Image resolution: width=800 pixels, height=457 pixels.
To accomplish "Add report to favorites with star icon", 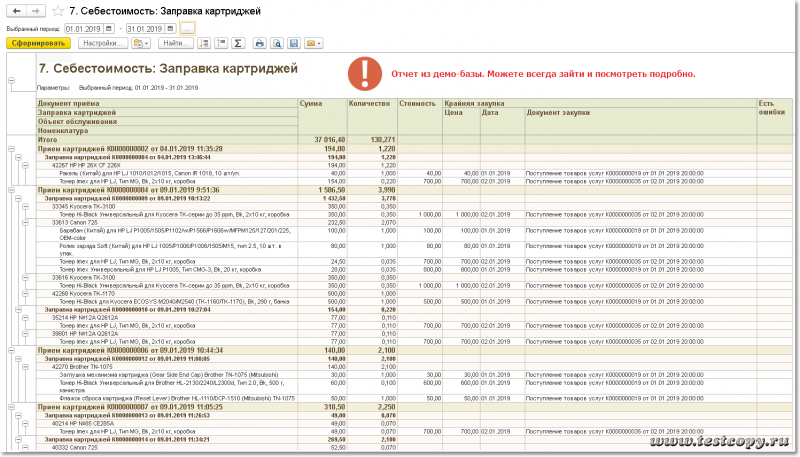I will click(58, 11).
